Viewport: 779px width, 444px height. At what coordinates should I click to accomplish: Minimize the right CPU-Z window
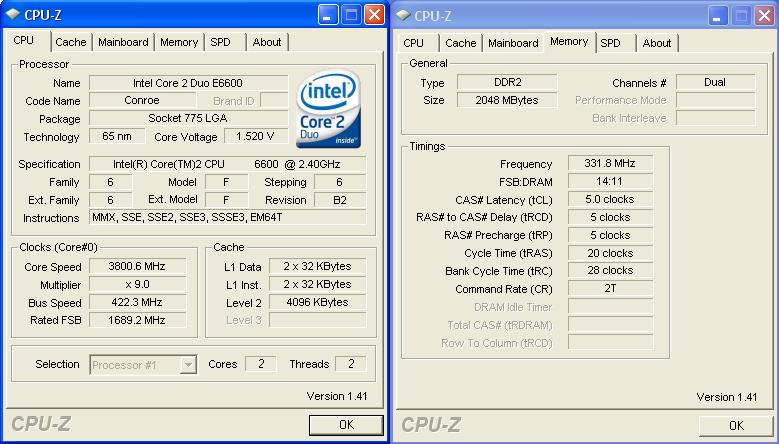(x=717, y=16)
